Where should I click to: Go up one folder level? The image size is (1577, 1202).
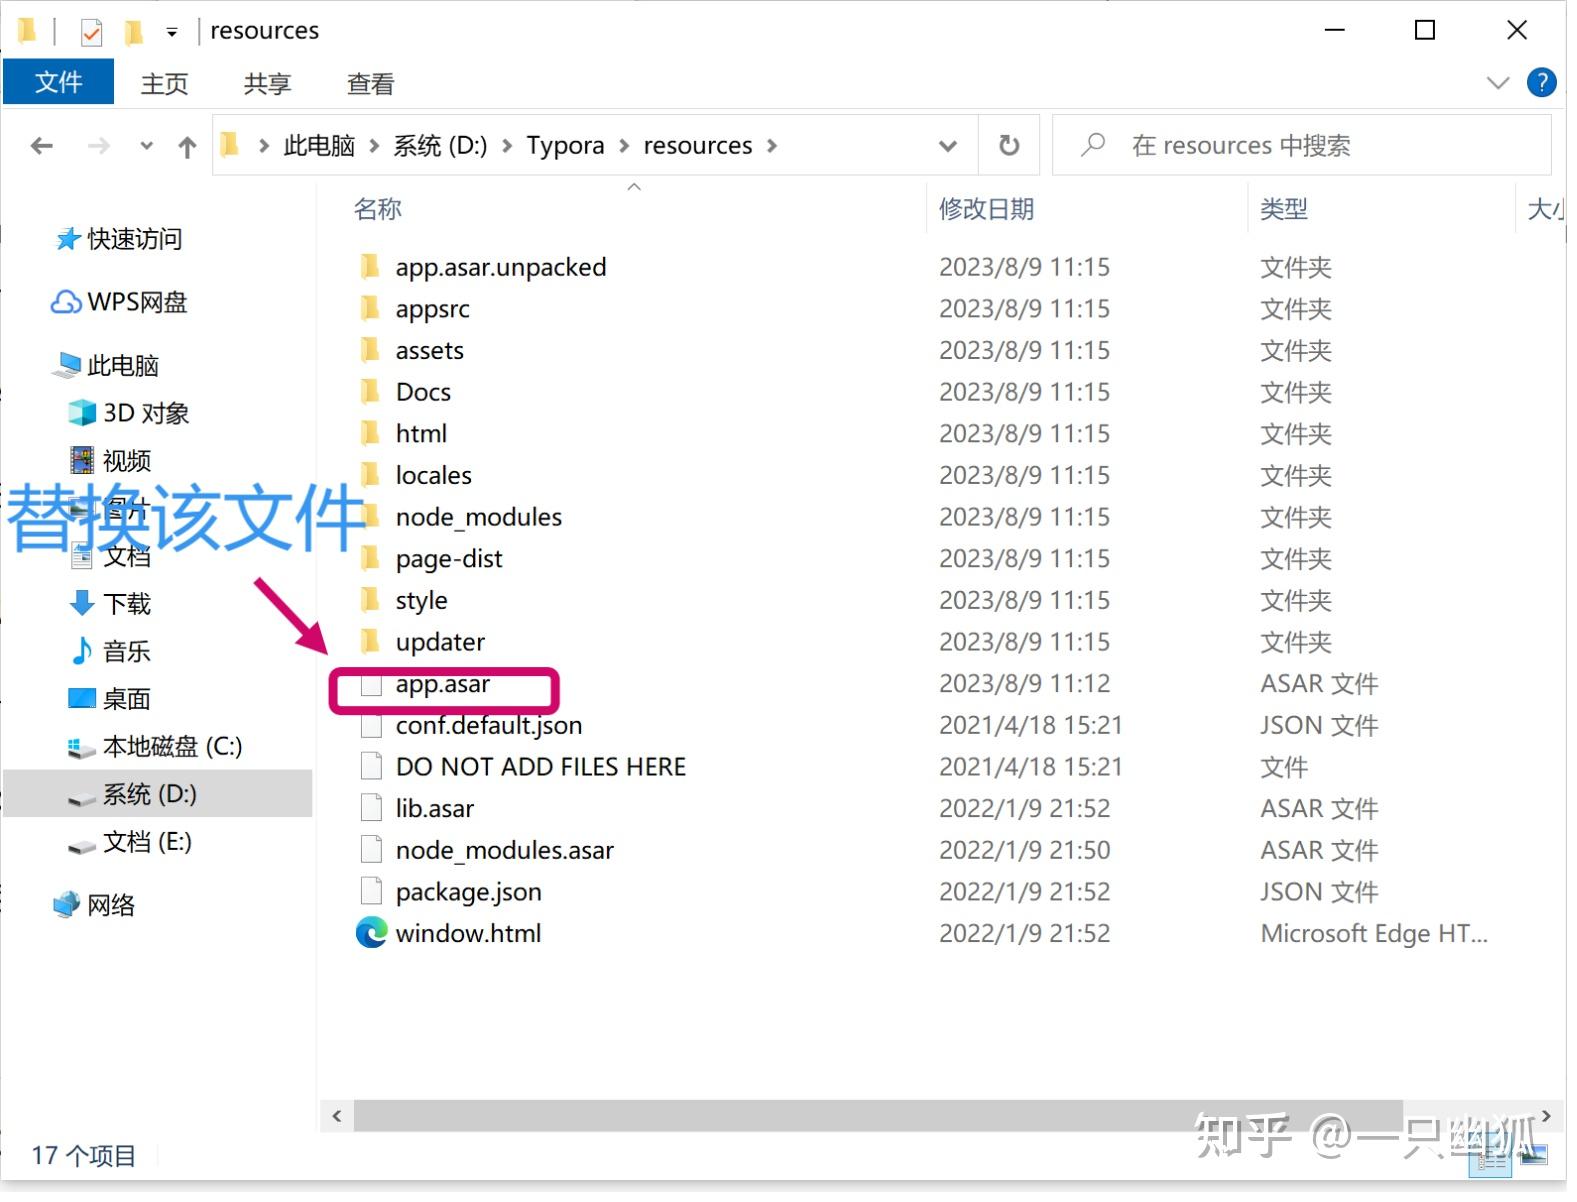coord(187,147)
